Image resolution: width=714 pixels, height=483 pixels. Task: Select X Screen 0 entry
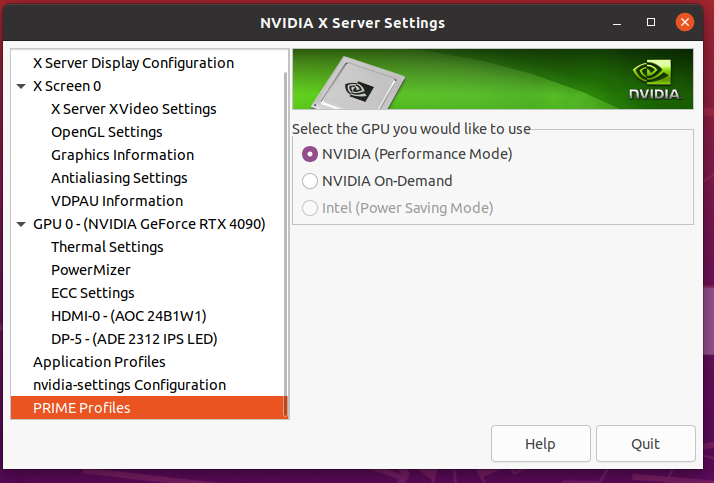[67, 86]
